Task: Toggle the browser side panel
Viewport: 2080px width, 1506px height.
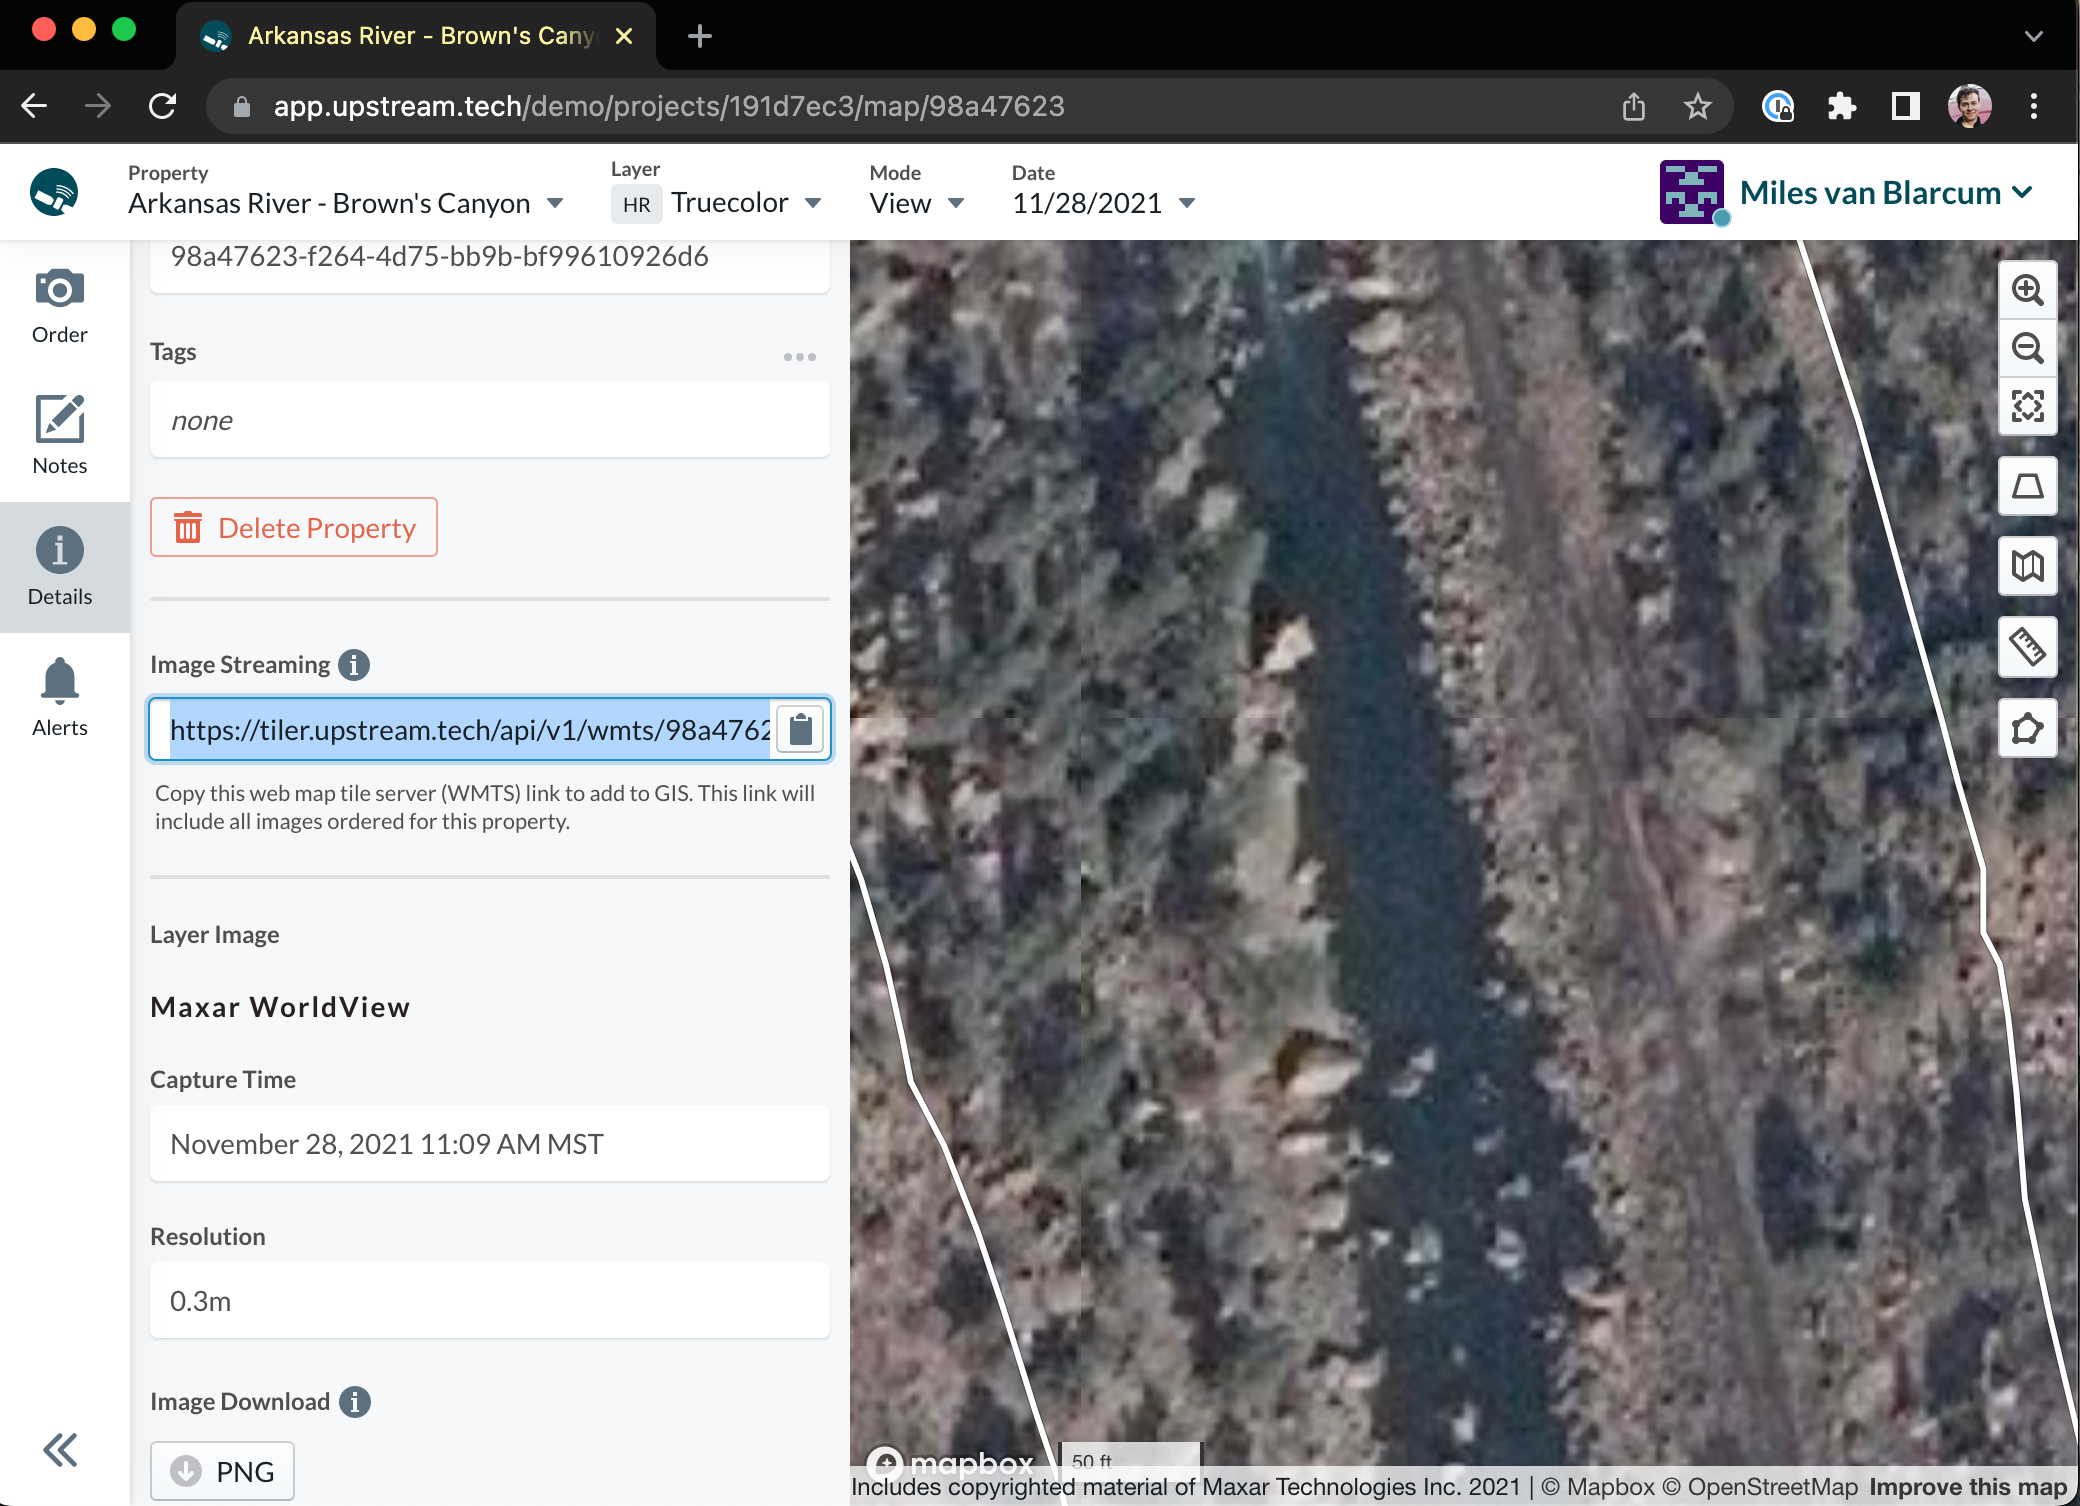Action: [1905, 106]
